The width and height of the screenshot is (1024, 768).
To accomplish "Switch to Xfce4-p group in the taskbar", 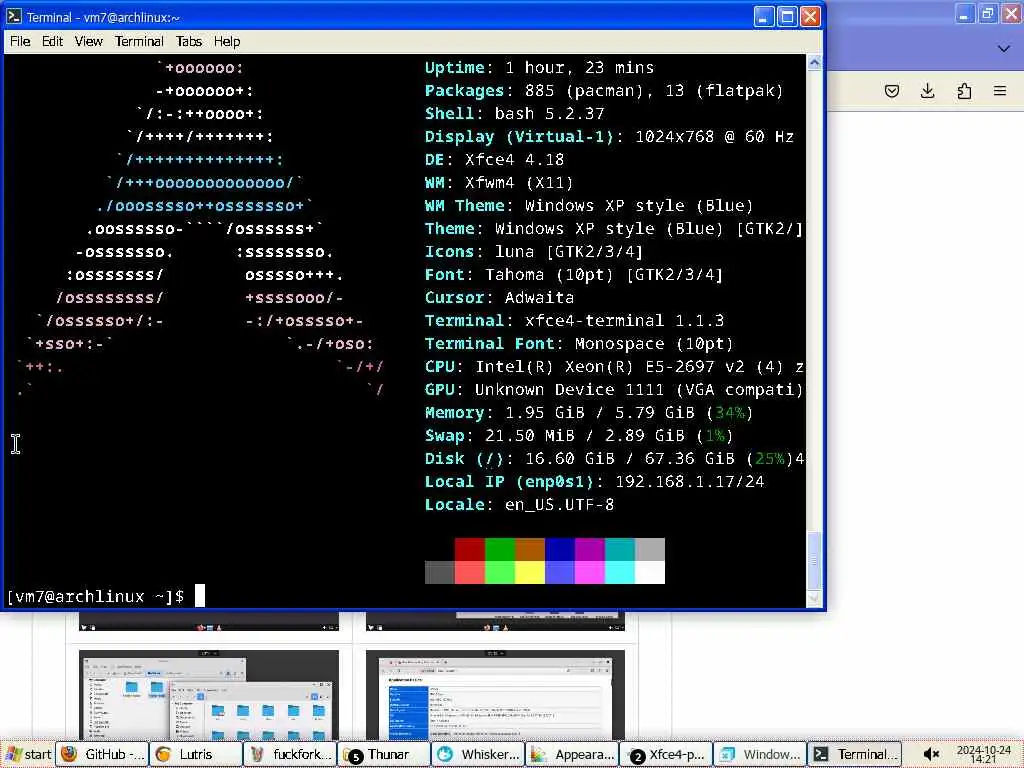I will tap(666, 754).
